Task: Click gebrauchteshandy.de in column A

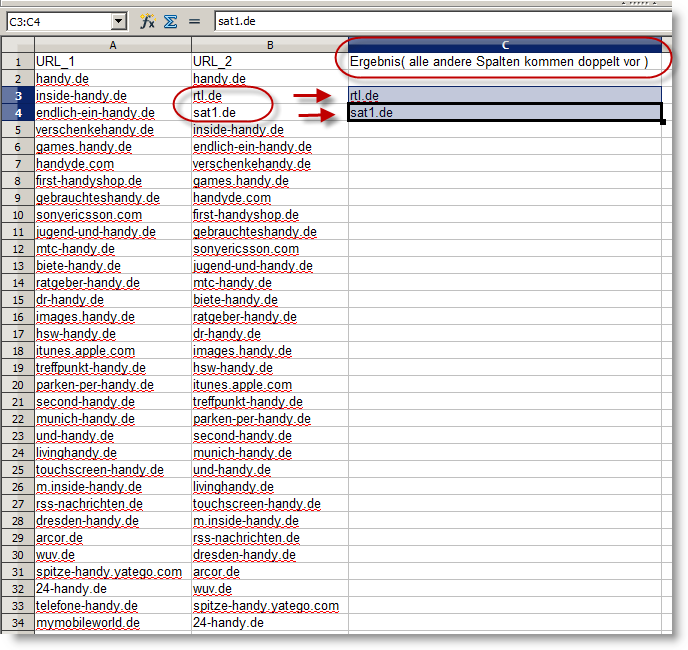Action: [113, 198]
